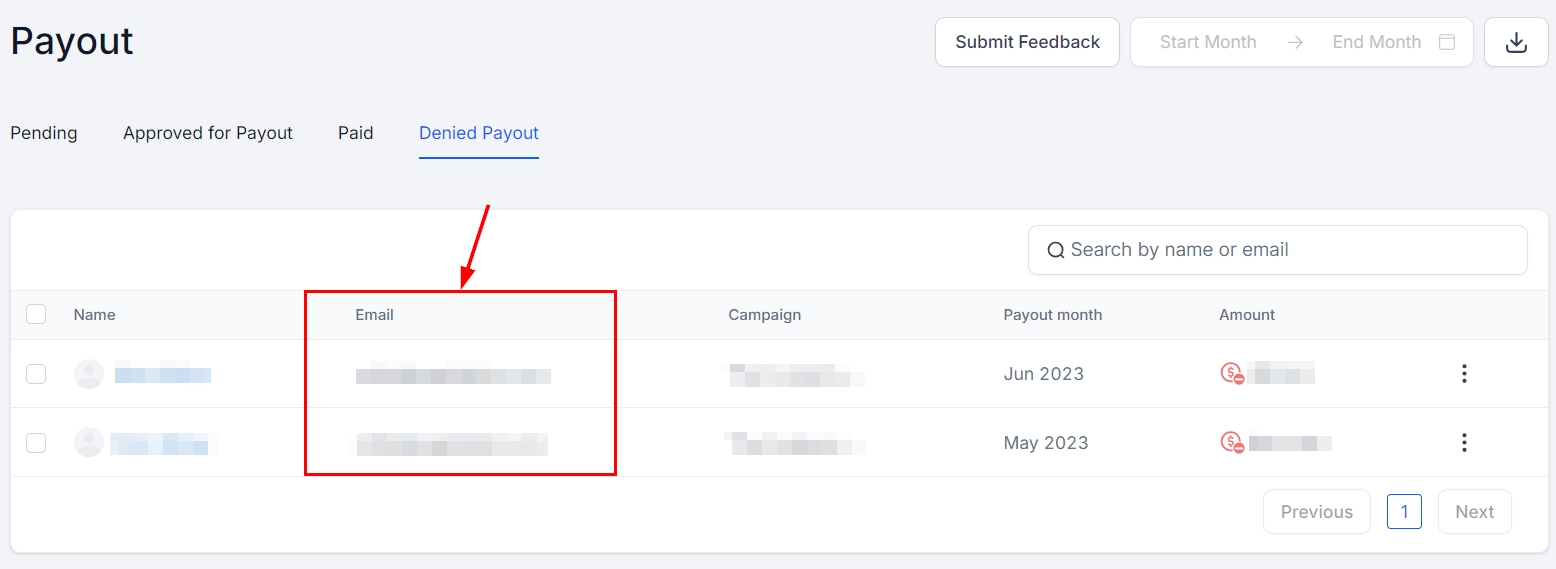Click the May 2023 row avatar icon
This screenshot has height=569, width=1556.
(89, 442)
